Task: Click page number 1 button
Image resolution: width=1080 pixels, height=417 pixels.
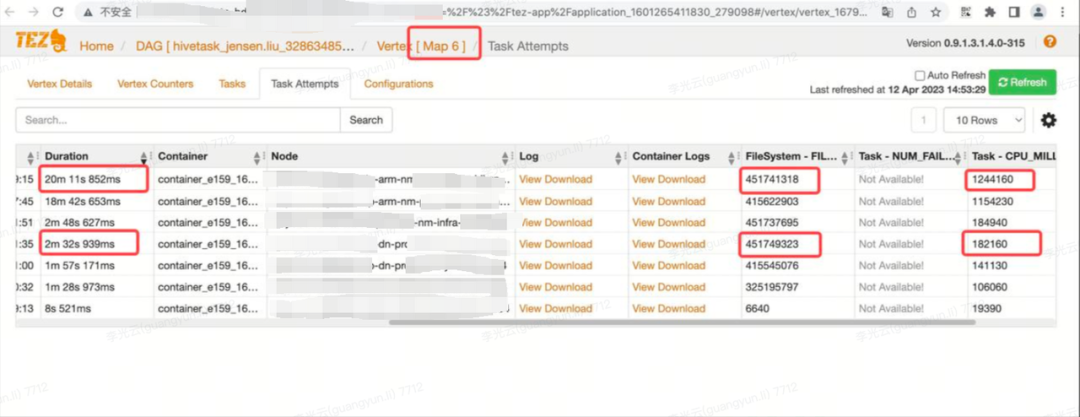Action: [x=923, y=121]
